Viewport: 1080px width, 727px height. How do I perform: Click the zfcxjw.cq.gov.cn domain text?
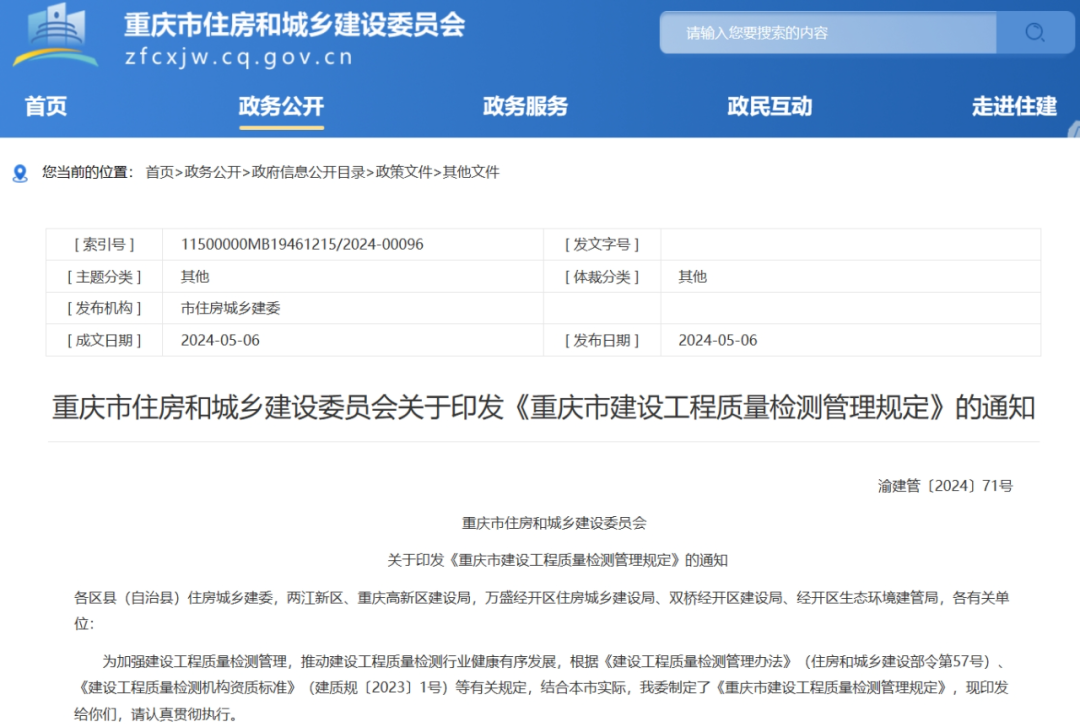pos(239,57)
